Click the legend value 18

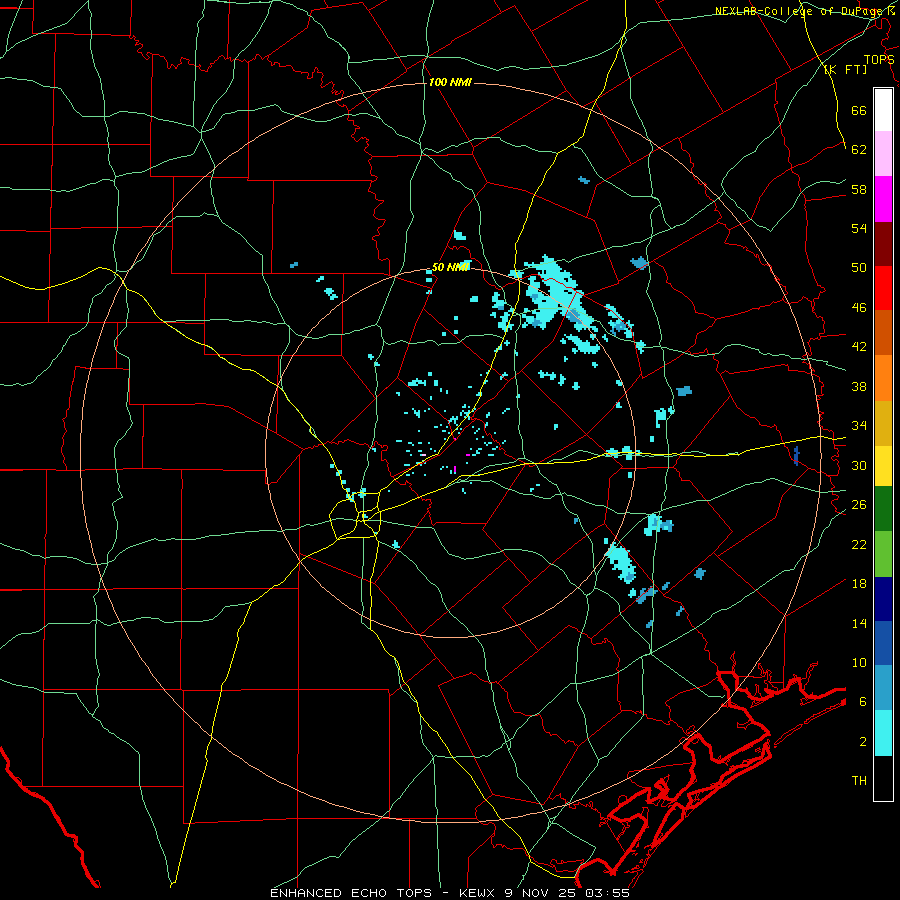click(x=859, y=584)
